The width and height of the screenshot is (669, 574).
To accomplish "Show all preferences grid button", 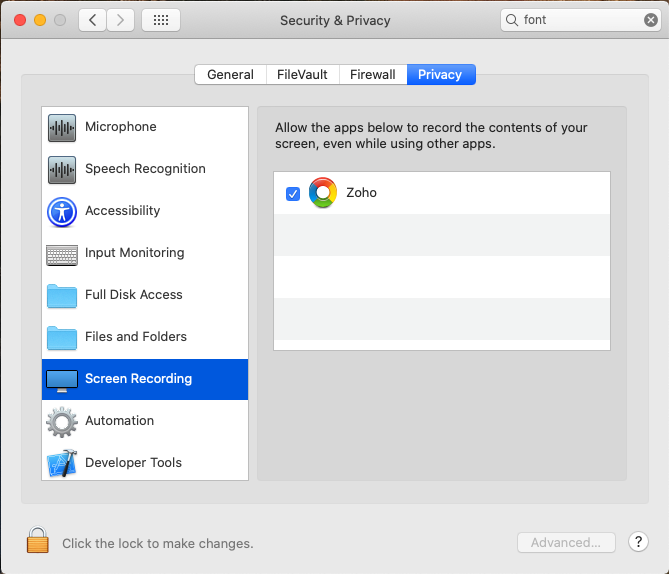I will pyautogui.click(x=161, y=20).
